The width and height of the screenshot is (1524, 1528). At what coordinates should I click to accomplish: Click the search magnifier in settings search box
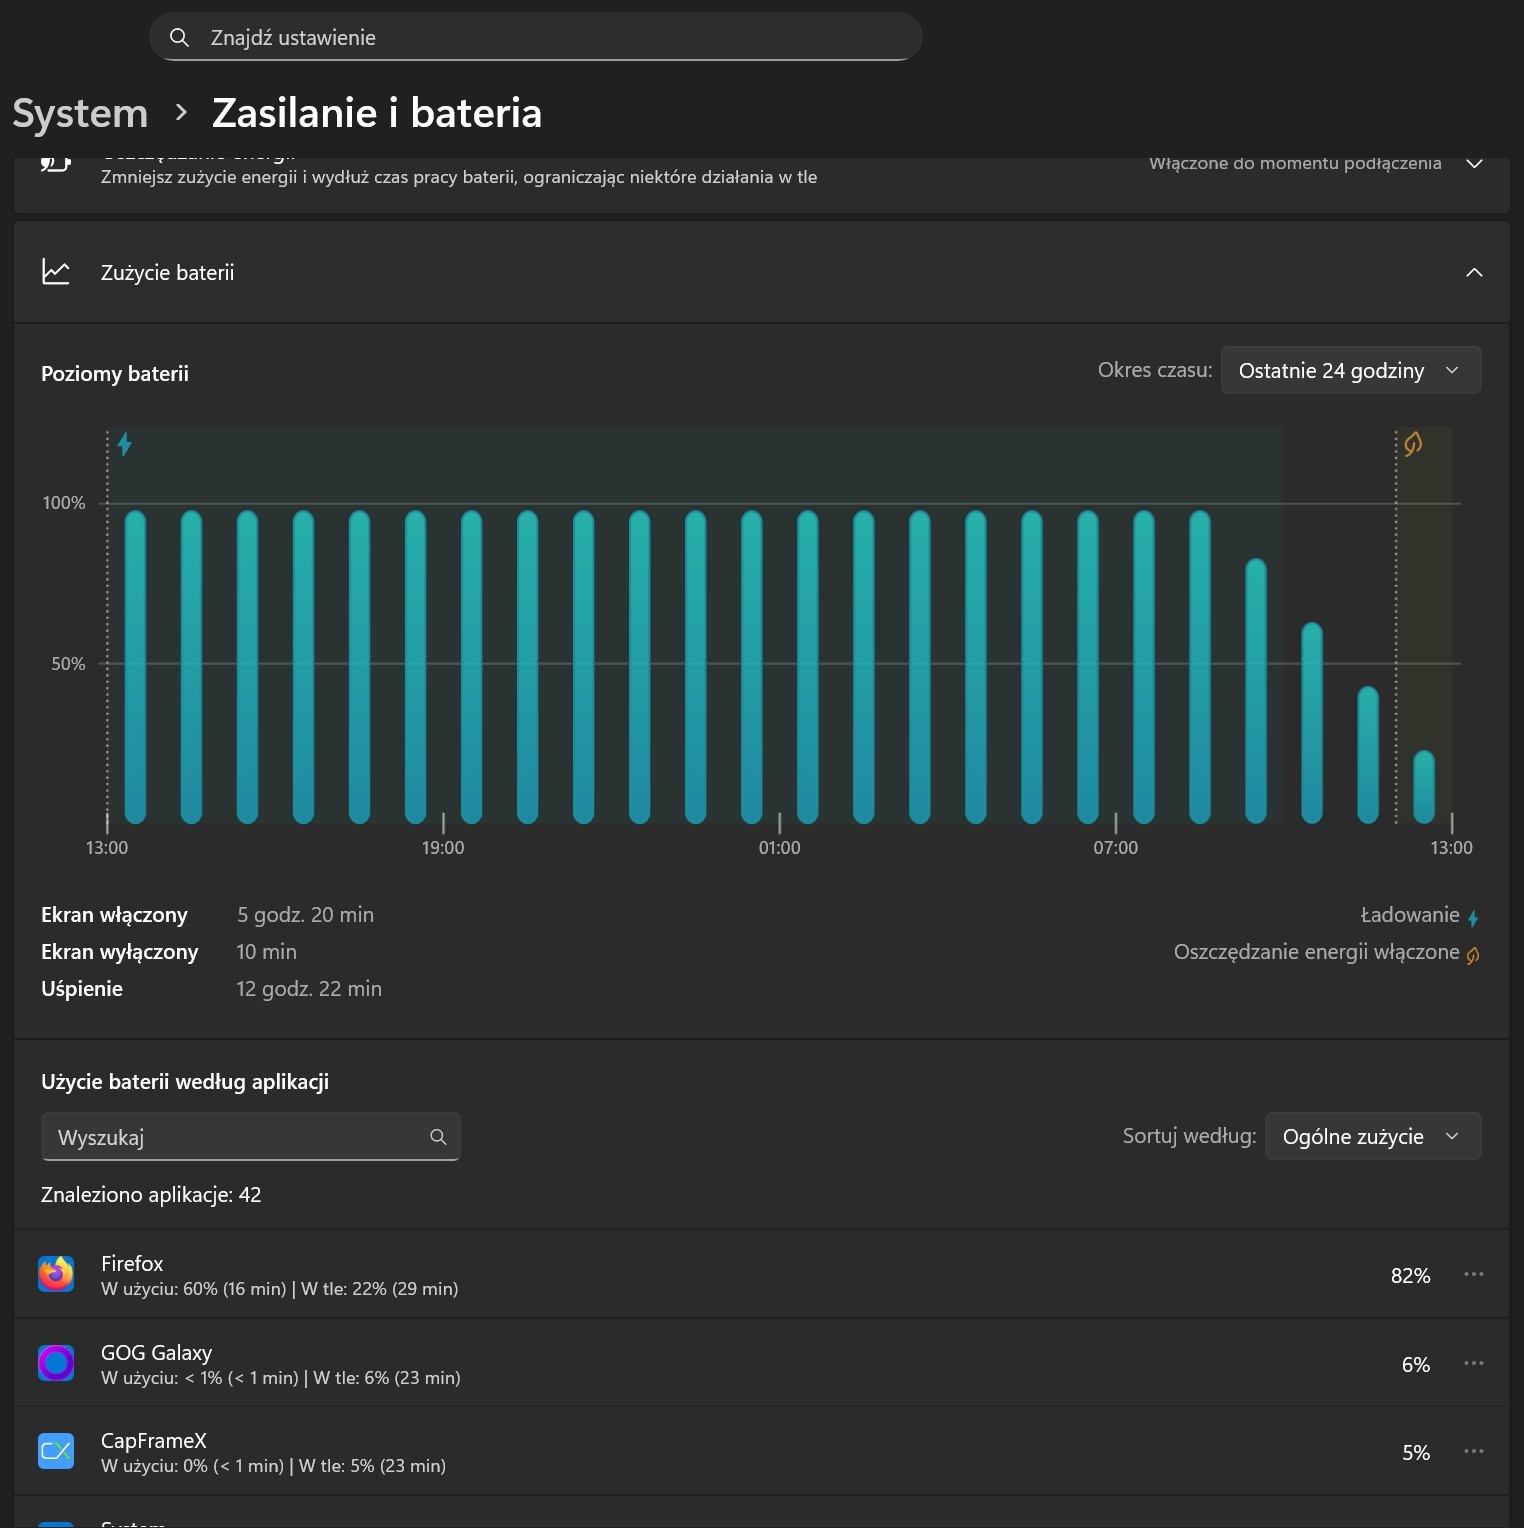coord(180,38)
